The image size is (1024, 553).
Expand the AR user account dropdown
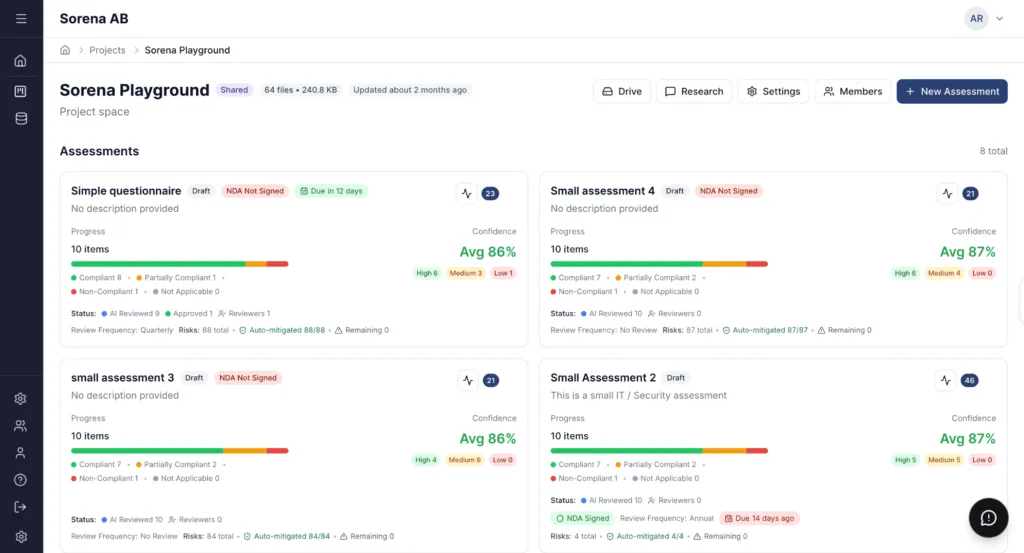click(x=984, y=19)
